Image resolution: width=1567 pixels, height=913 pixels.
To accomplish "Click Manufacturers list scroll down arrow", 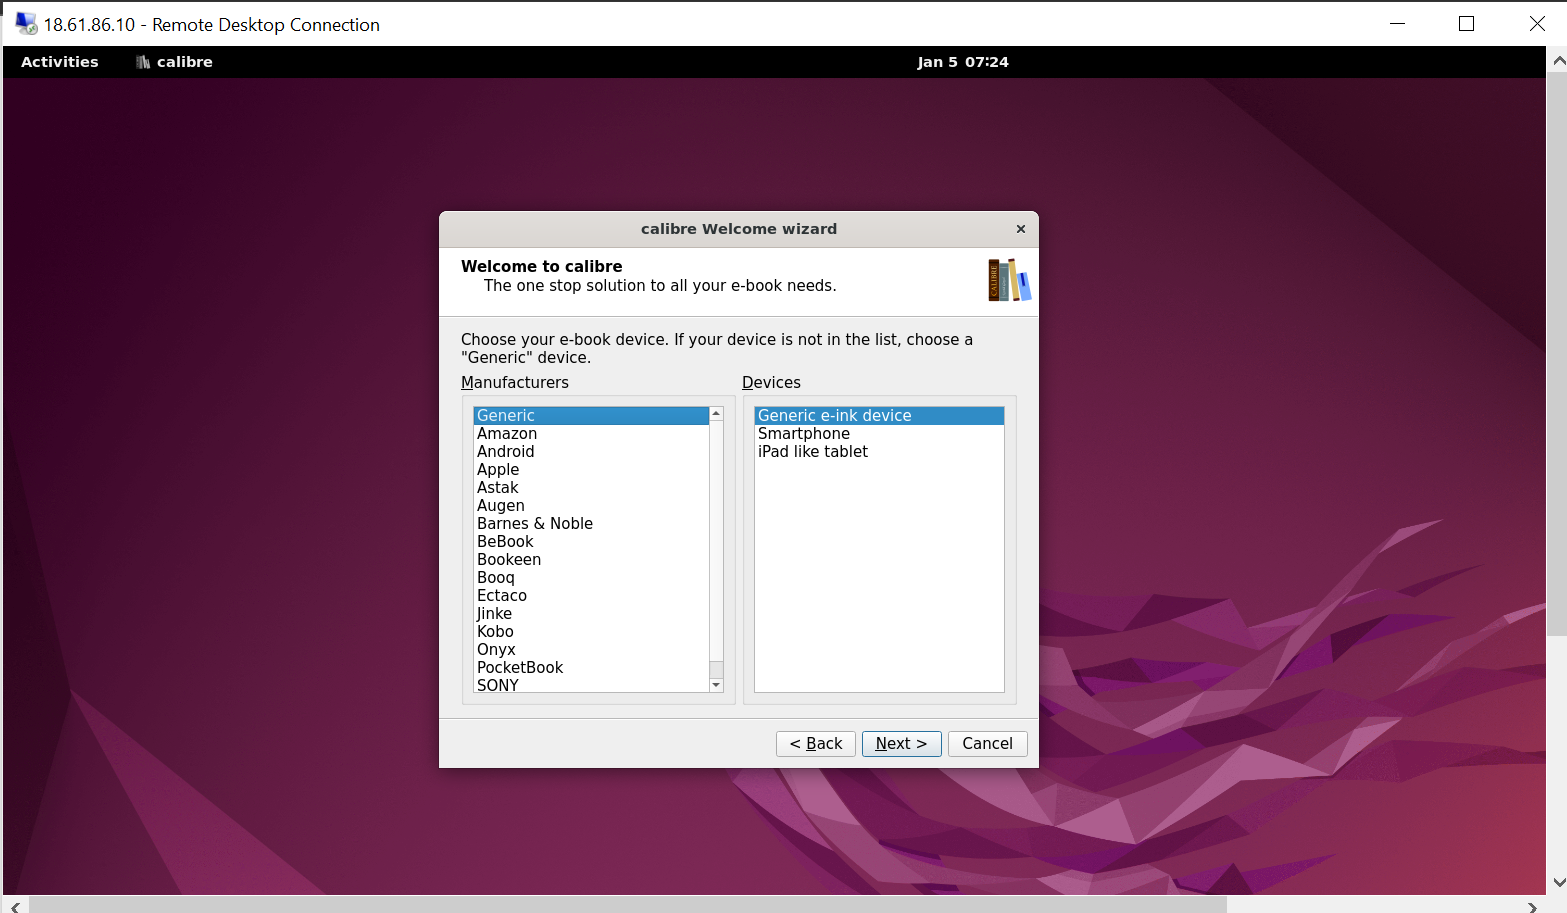I will [x=716, y=685].
